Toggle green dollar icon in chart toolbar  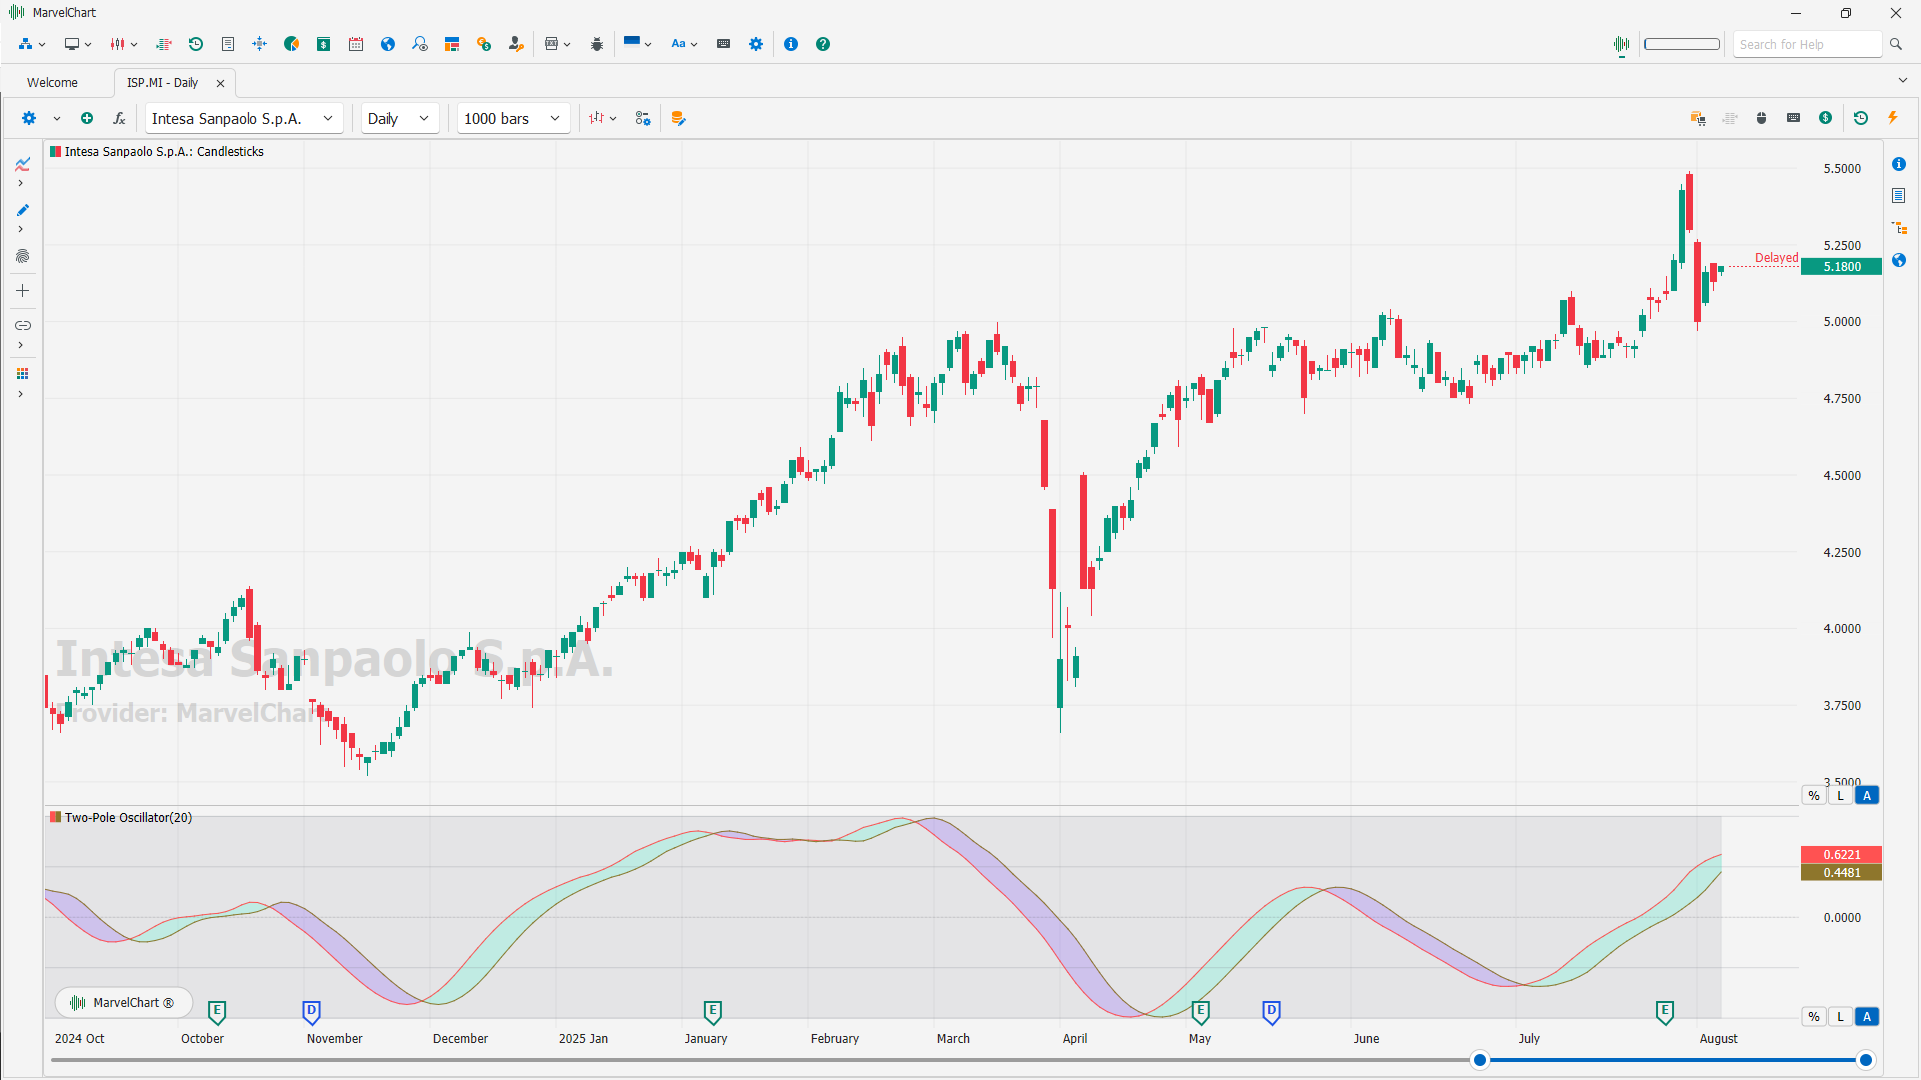1826,118
